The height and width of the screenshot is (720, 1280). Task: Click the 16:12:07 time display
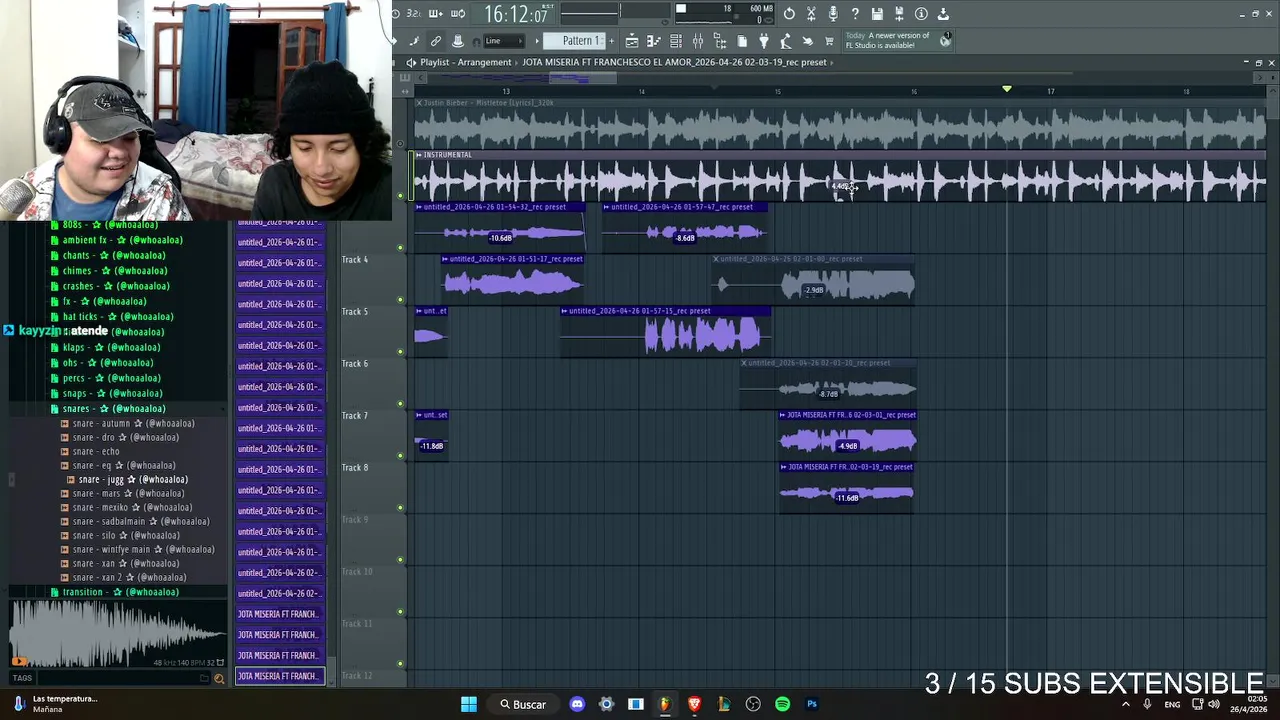515,14
